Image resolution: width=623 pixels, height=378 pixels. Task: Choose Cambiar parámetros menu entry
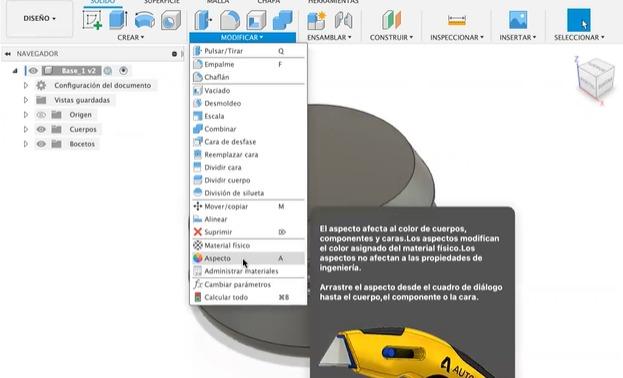tap(248, 285)
